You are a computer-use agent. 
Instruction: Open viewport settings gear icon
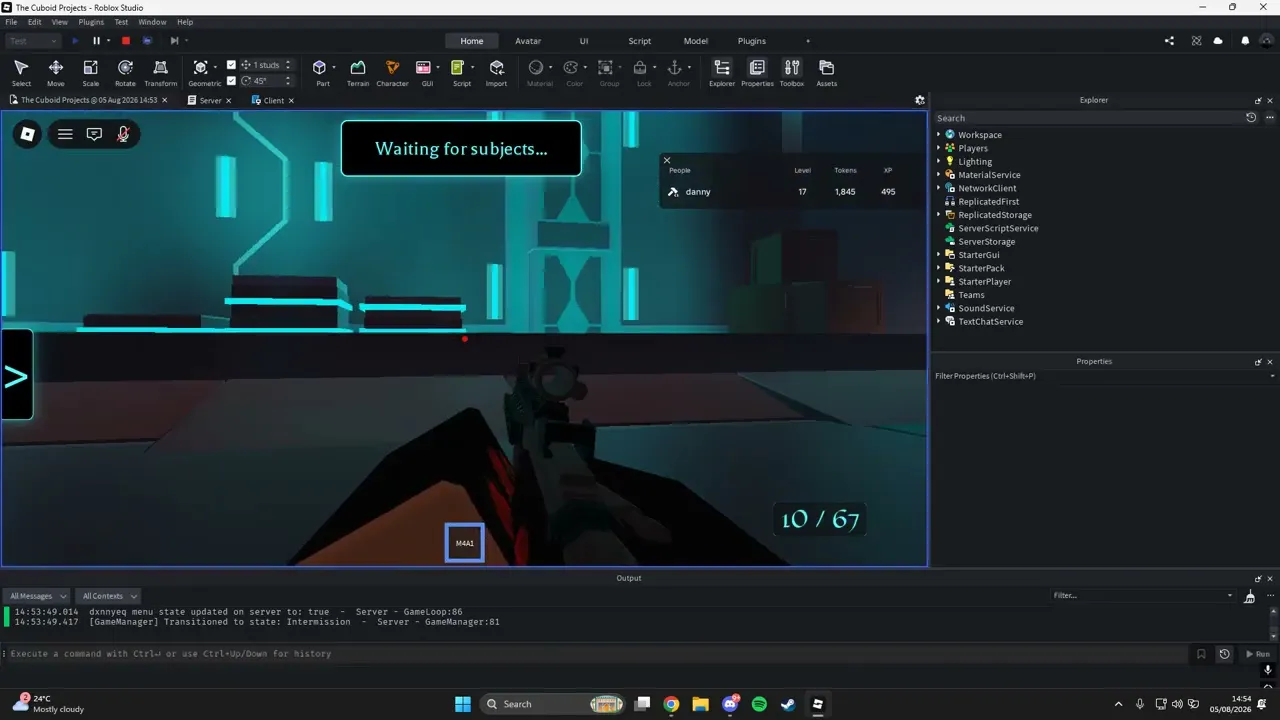coord(920,100)
